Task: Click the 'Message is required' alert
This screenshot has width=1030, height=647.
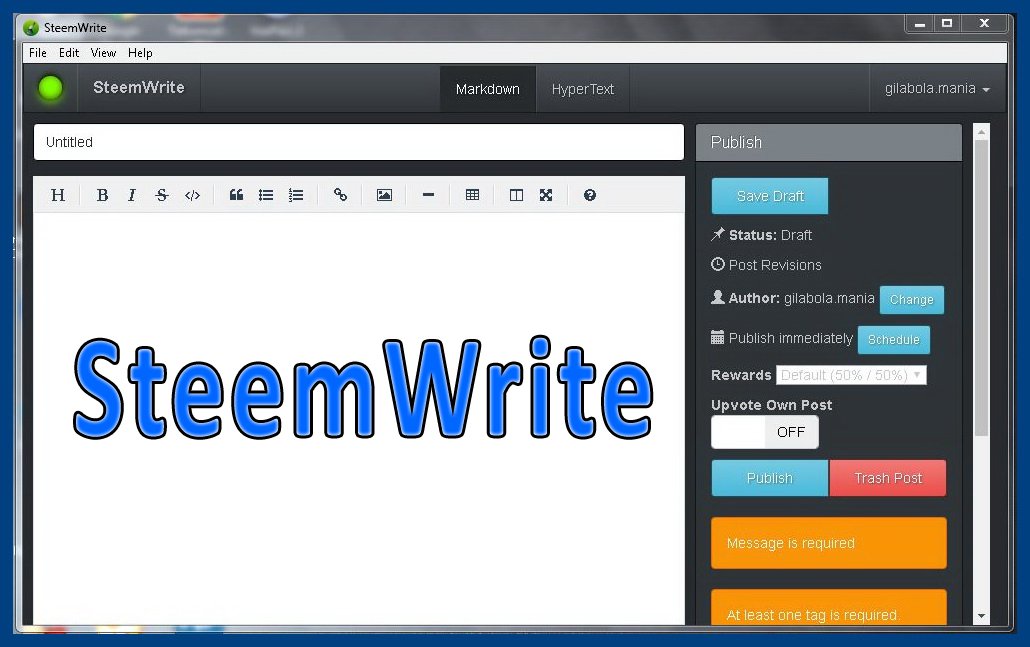Action: (829, 543)
